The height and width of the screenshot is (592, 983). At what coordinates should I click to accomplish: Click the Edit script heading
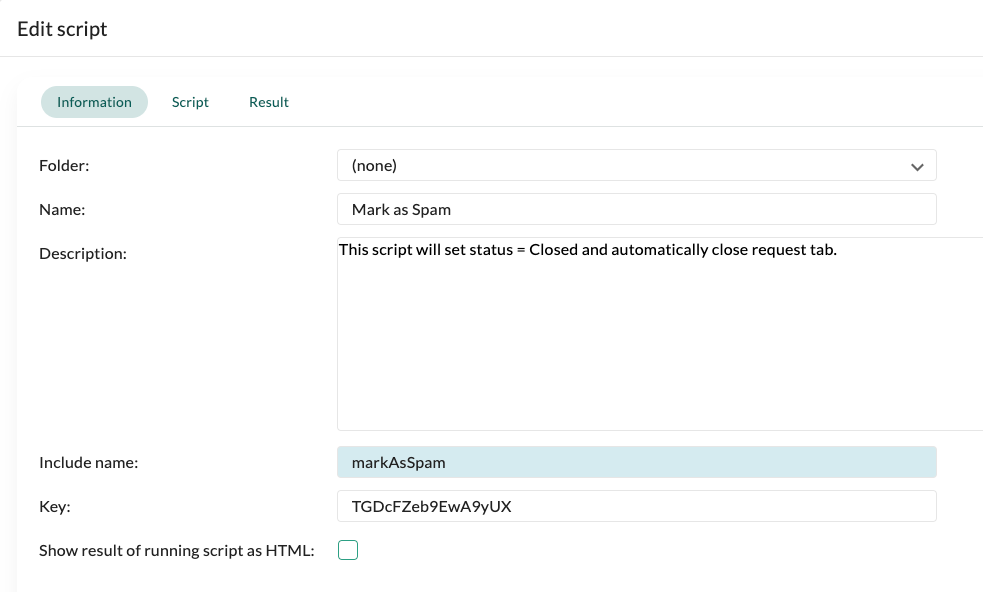[x=62, y=29]
